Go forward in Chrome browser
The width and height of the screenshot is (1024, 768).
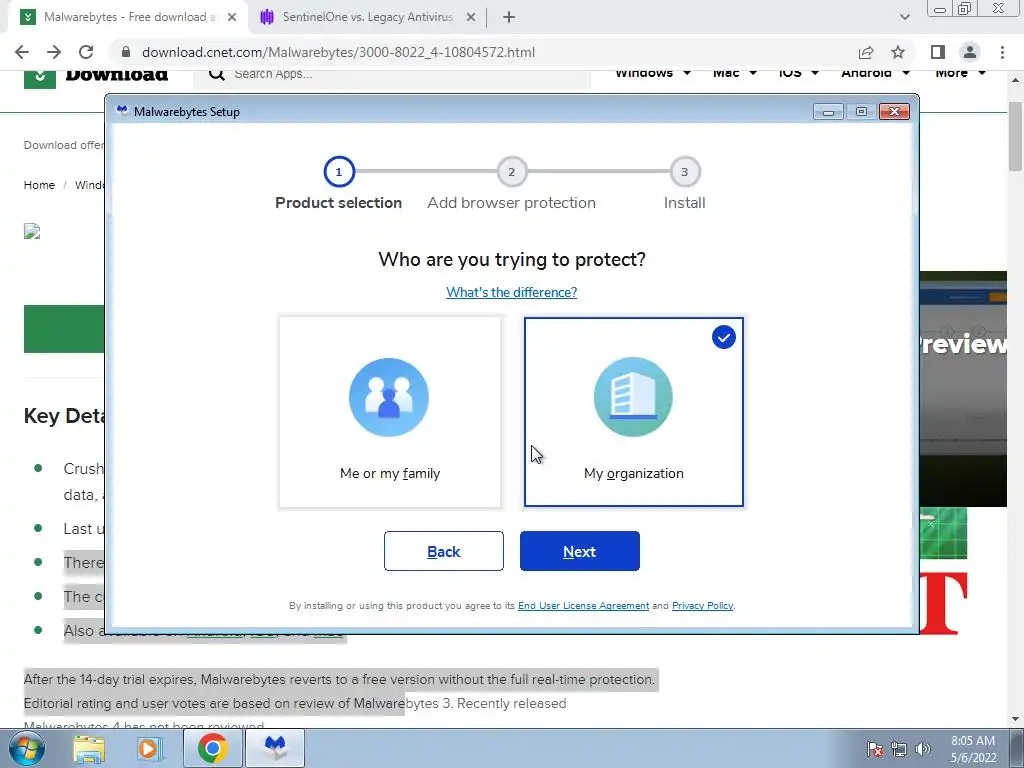click(x=54, y=52)
